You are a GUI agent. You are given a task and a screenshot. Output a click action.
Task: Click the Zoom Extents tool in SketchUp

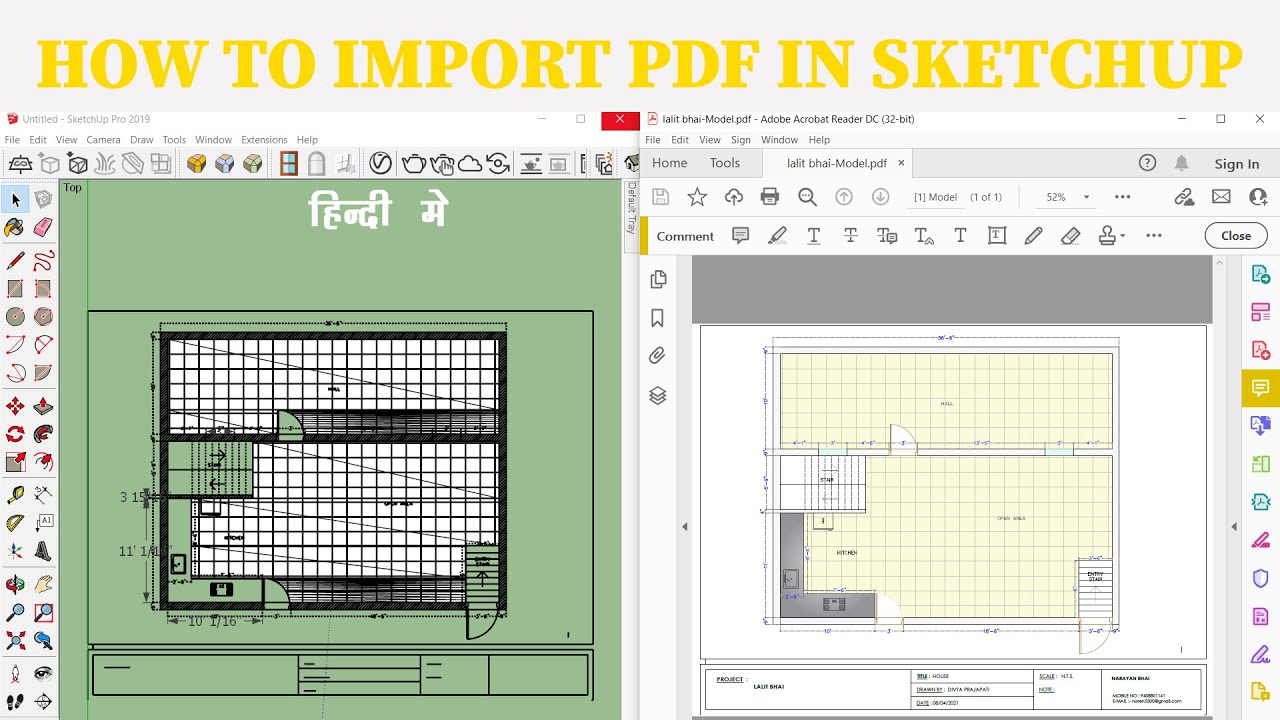click(x=15, y=641)
